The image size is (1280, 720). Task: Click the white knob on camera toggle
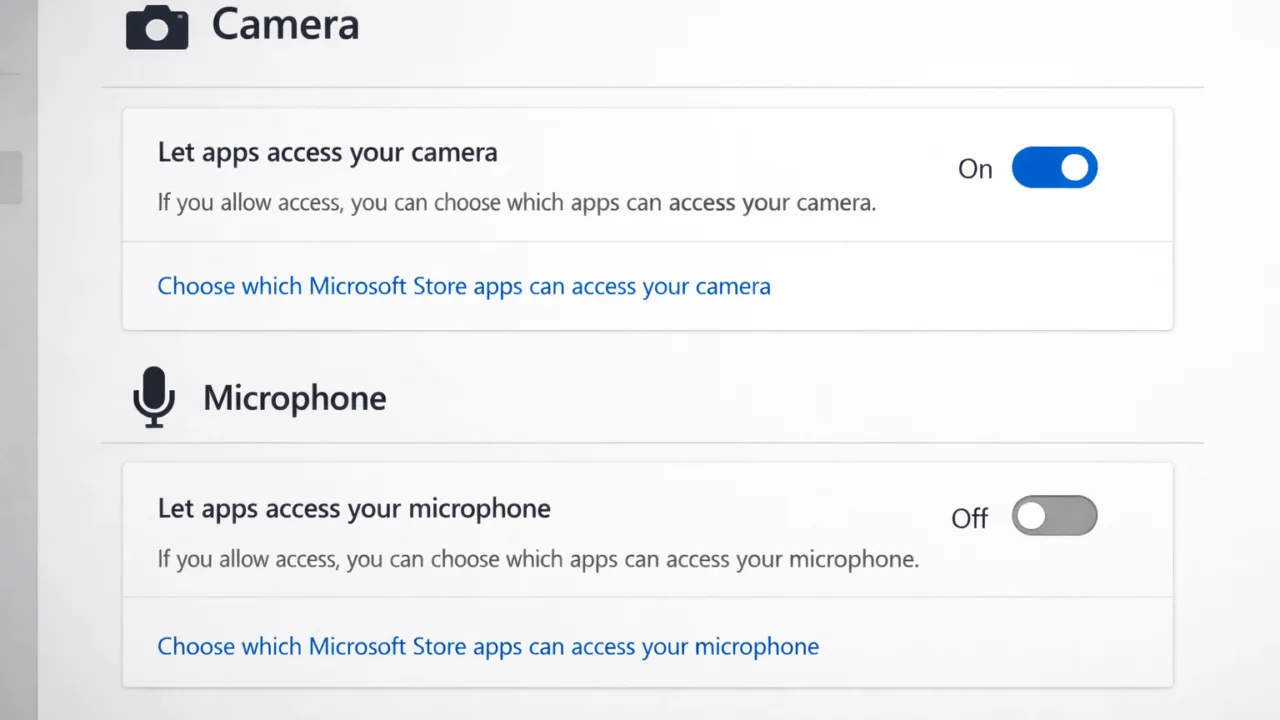(x=1075, y=168)
